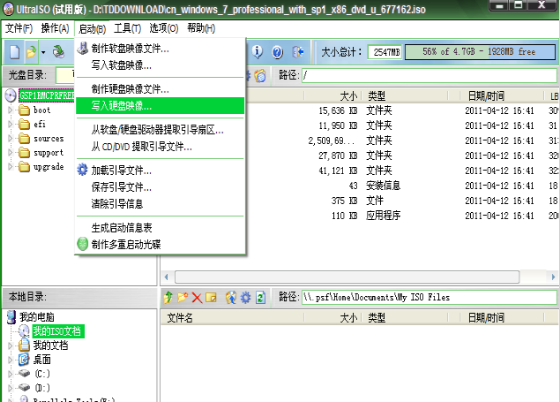Screen dimensions: 559x402
Task: Click the disc icon of GSP1RMCPRFRE root
Action: [x=11, y=95]
